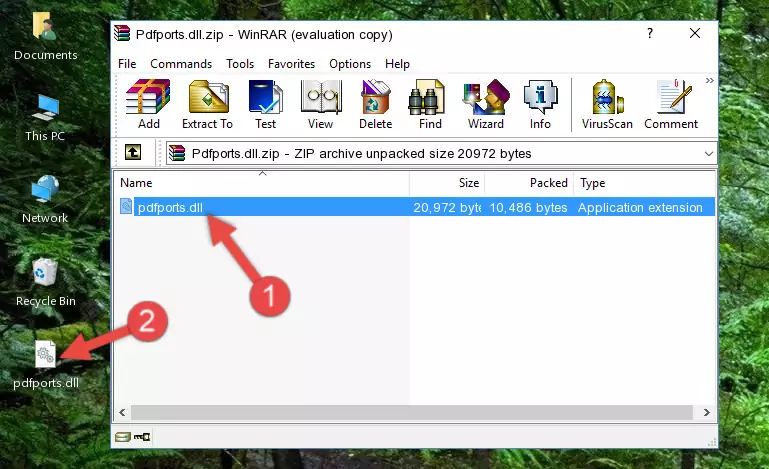Select the Documents desktop icon
The width and height of the screenshot is (769, 469).
pos(46,37)
